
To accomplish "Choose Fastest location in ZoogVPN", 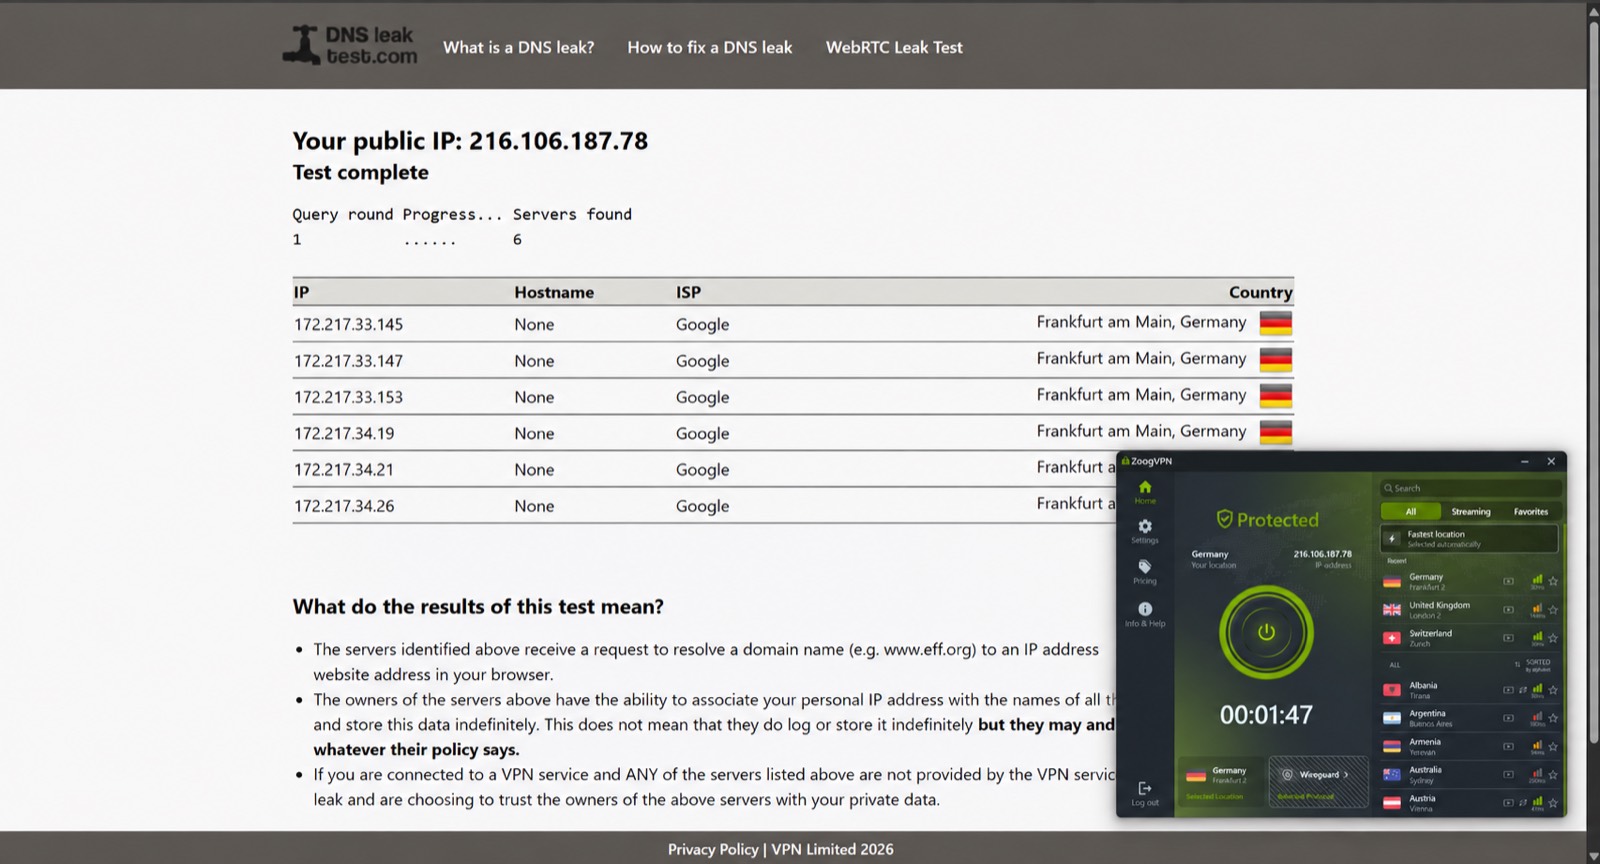I will click(1469, 539).
